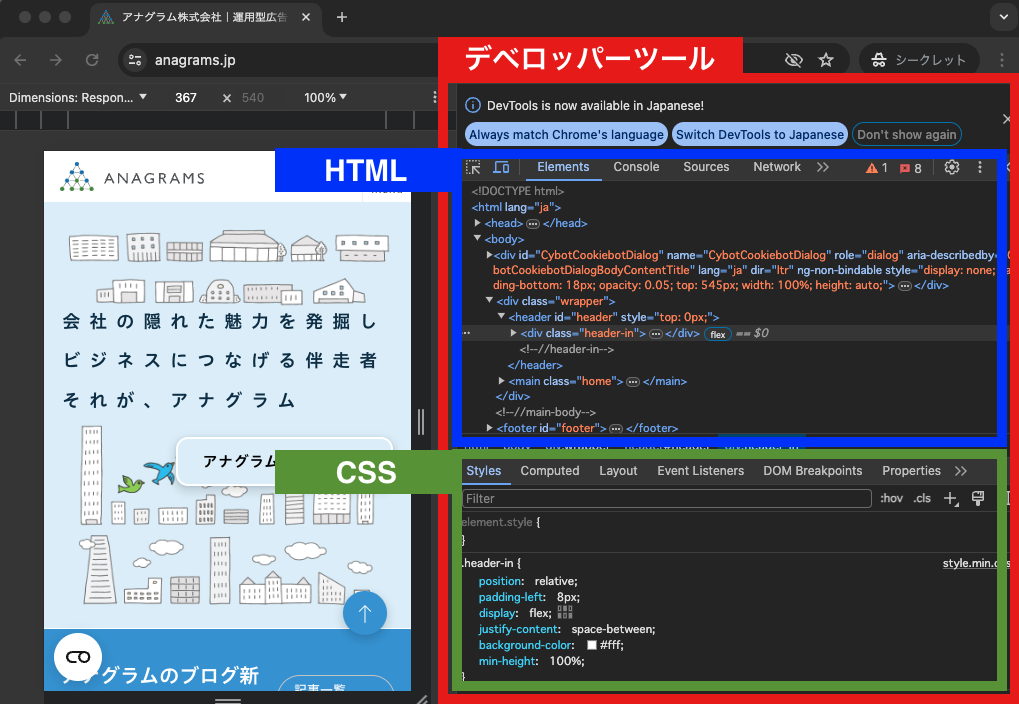
Task: Switch to the Console tab
Action: [x=636, y=167]
